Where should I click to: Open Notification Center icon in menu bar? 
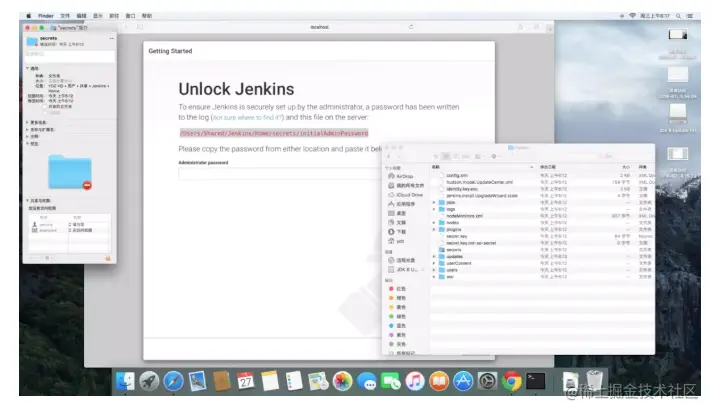[x=690, y=16]
